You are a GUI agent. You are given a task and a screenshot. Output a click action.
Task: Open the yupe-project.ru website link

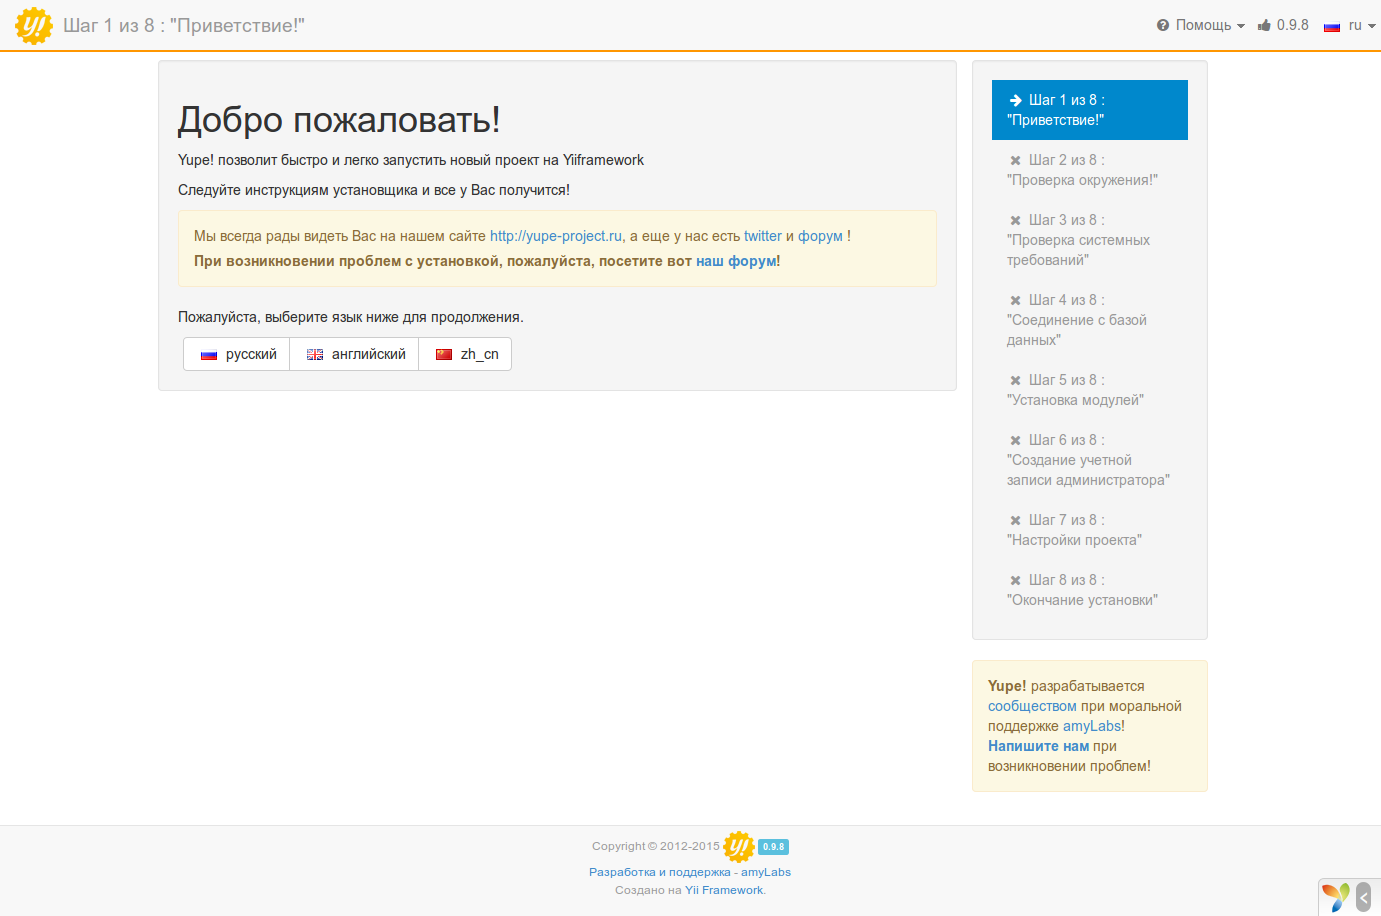(556, 236)
